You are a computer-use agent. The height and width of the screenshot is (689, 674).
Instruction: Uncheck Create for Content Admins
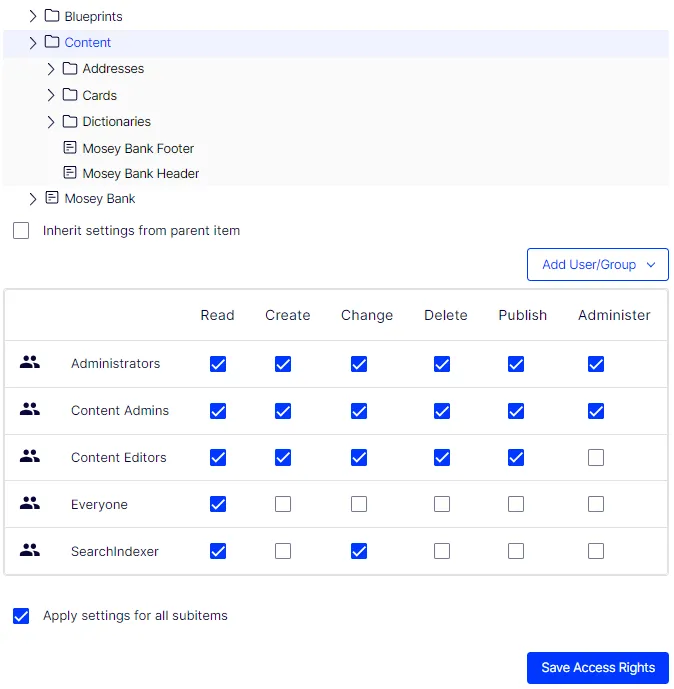coord(283,411)
